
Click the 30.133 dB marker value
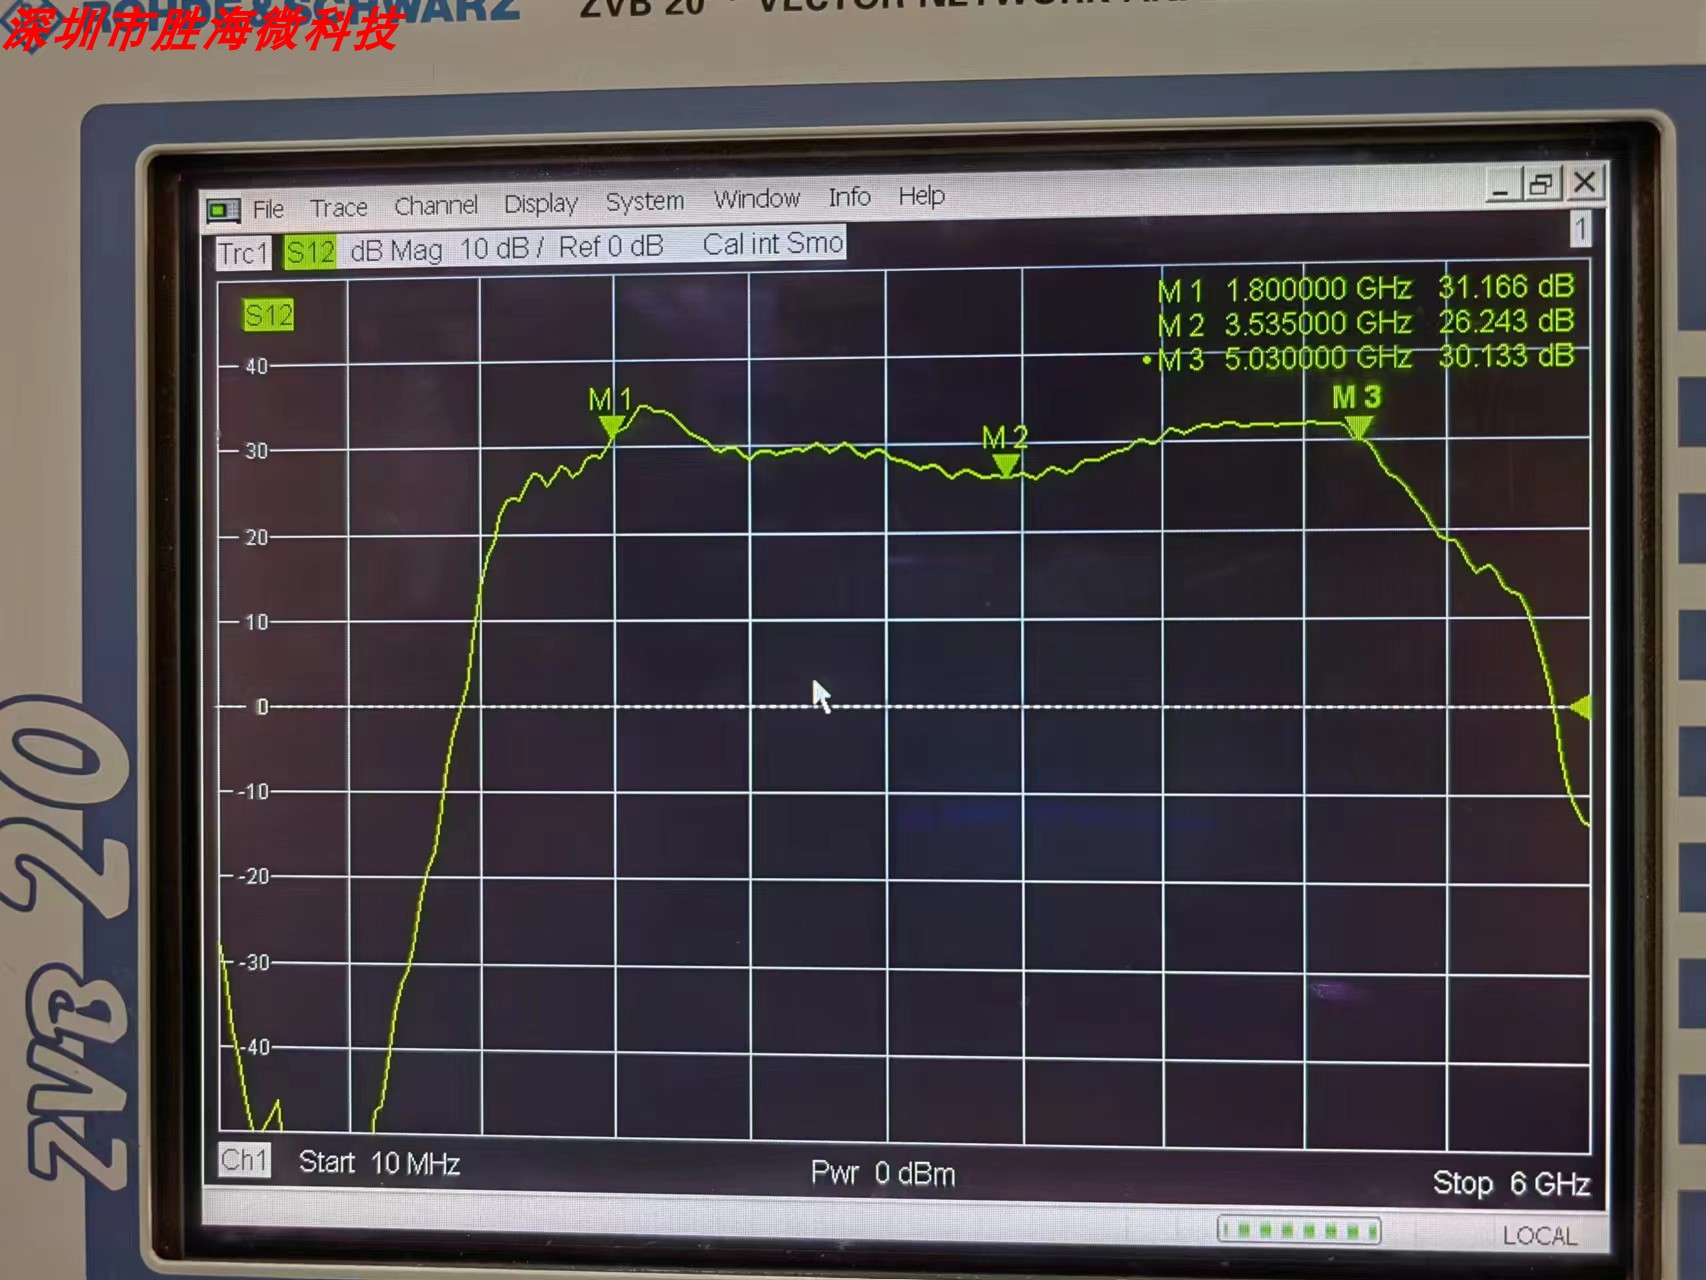(1506, 355)
